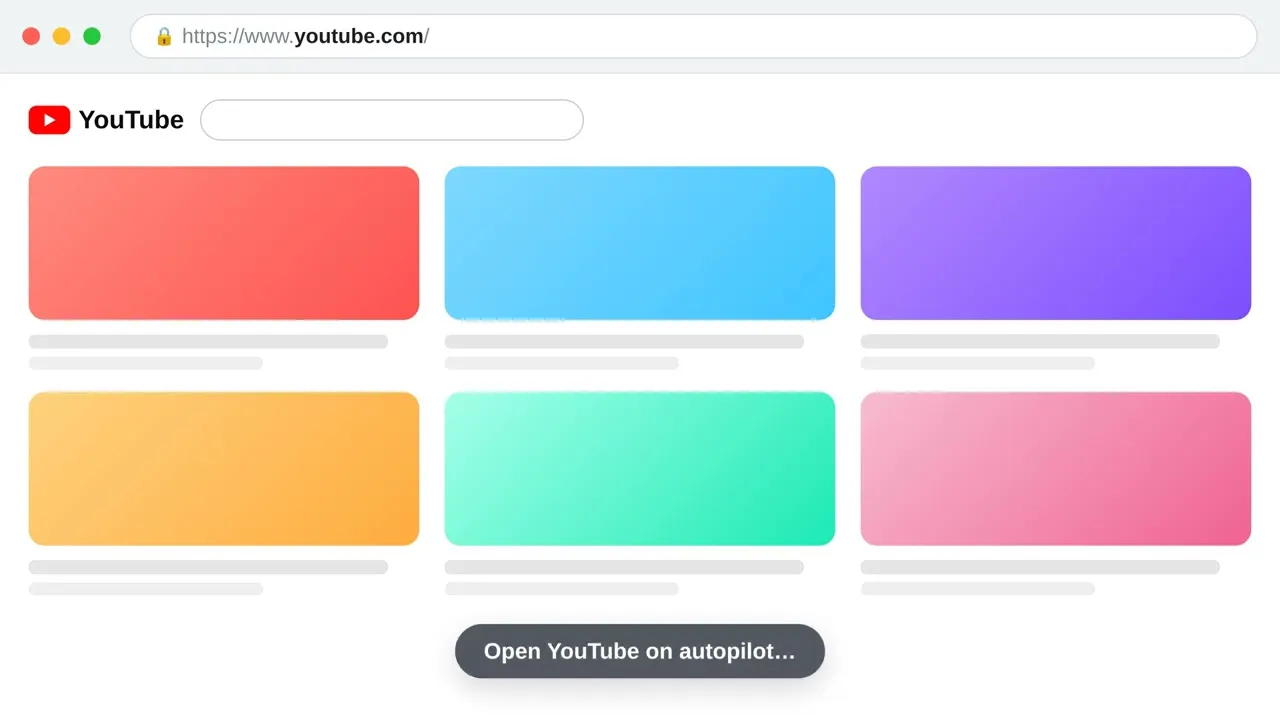This screenshot has width=1280, height=720.
Task: Click the padlock icon in the address bar
Action: coord(164,37)
